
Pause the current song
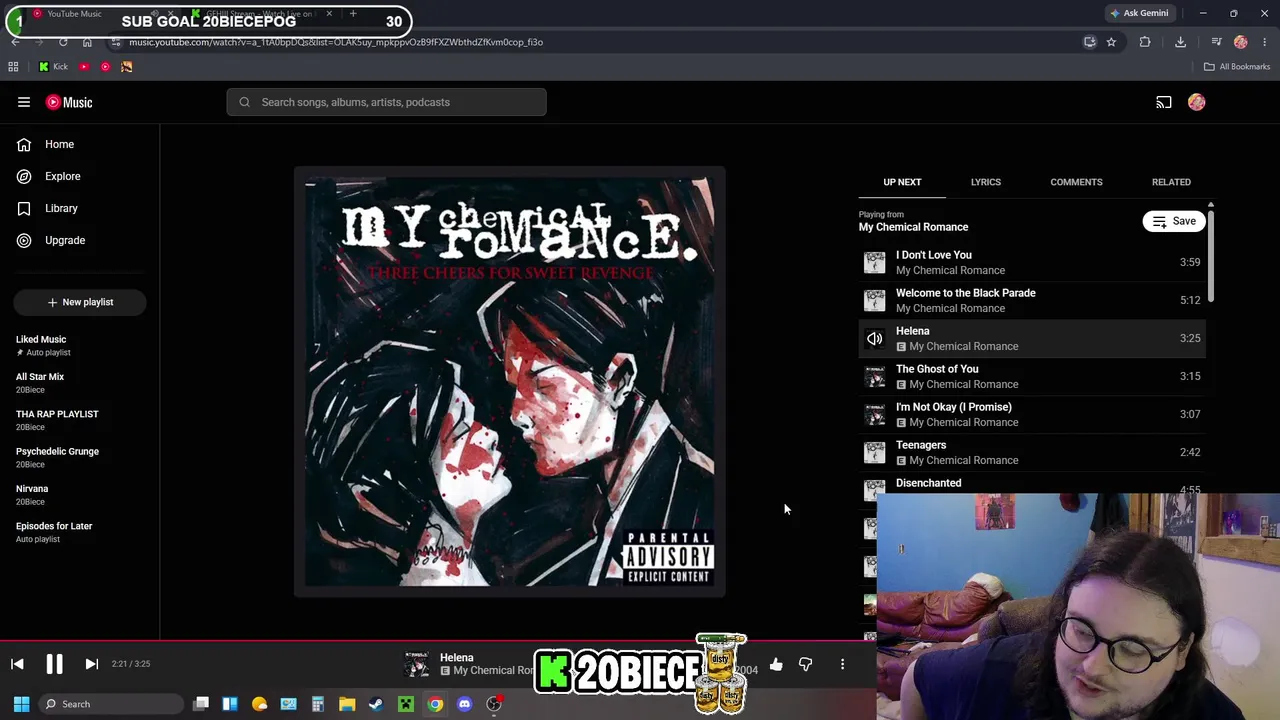tap(54, 664)
